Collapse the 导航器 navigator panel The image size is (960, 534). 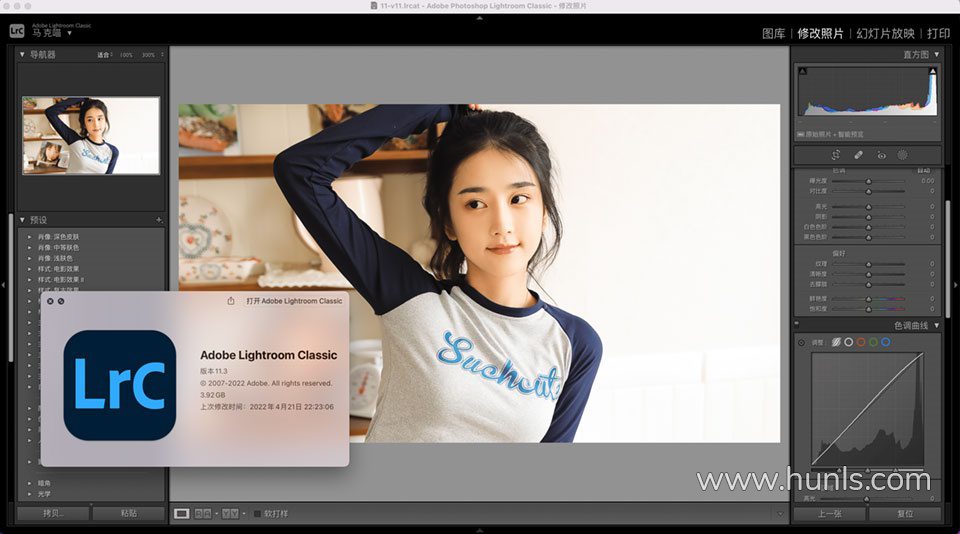point(22,55)
